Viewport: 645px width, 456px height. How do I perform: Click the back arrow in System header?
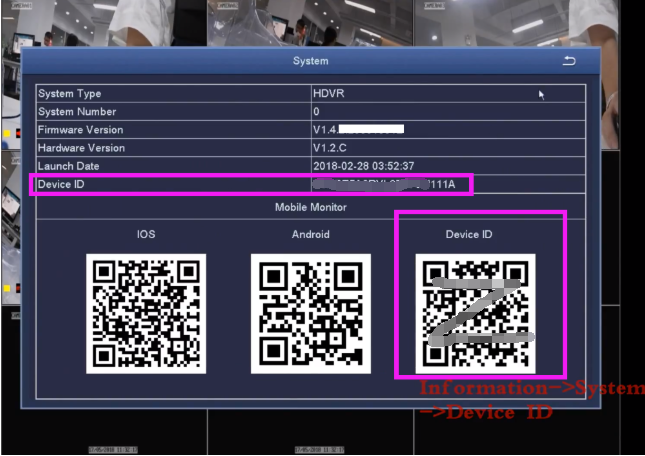(x=569, y=61)
